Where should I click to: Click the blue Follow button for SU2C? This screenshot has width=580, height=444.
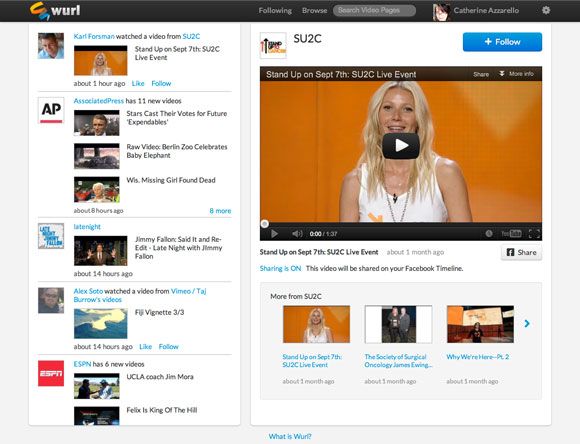pos(502,42)
